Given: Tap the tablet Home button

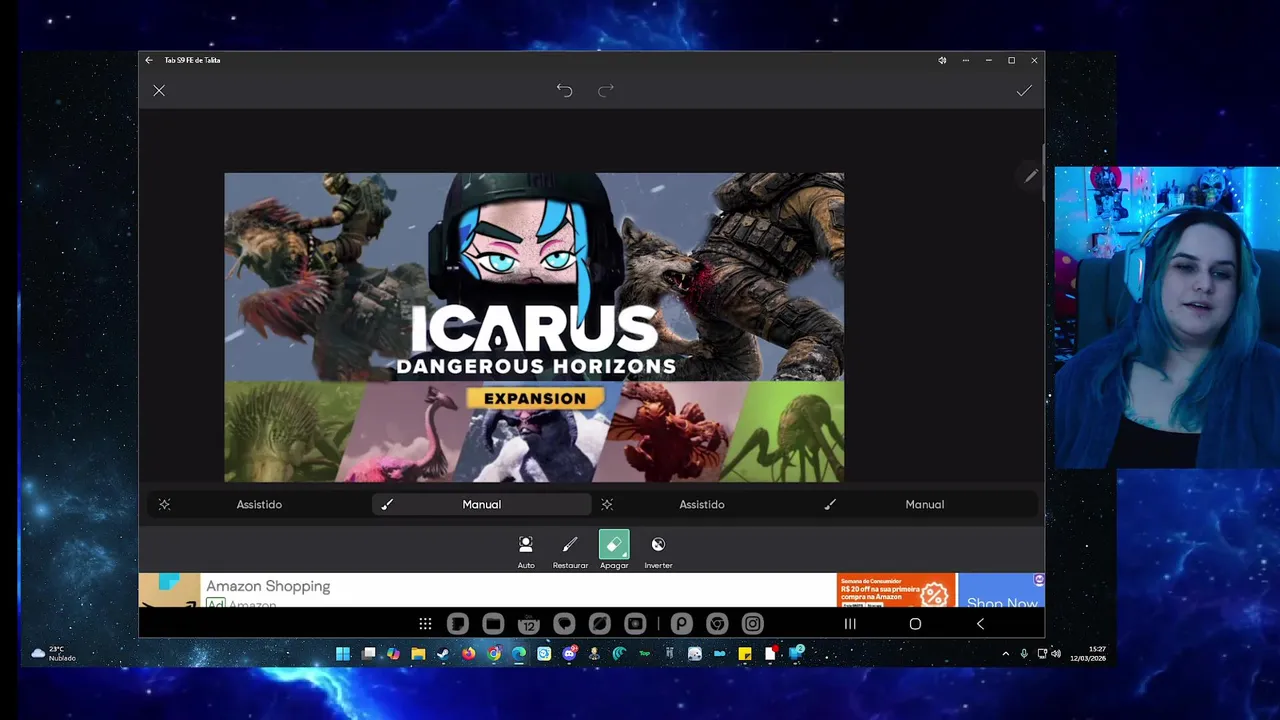Looking at the screenshot, I should [915, 624].
